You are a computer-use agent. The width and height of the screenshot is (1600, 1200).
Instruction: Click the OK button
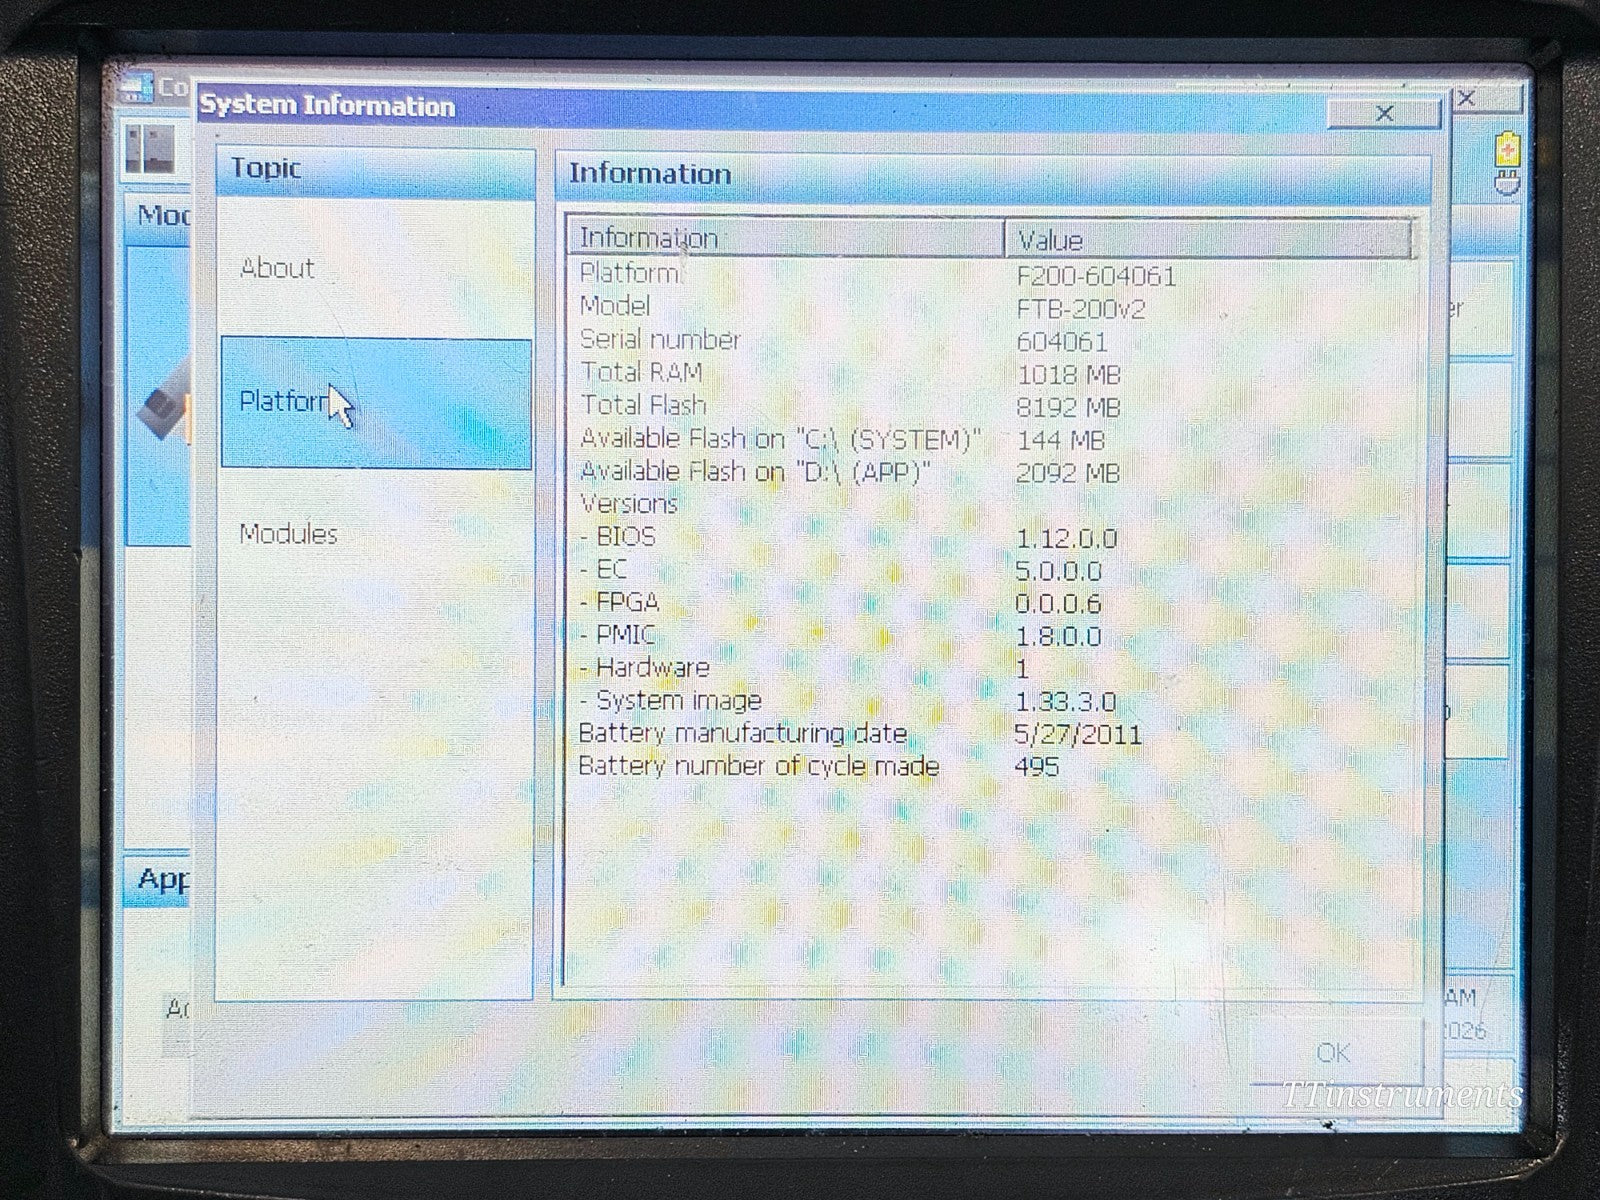(x=1333, y=1052)
